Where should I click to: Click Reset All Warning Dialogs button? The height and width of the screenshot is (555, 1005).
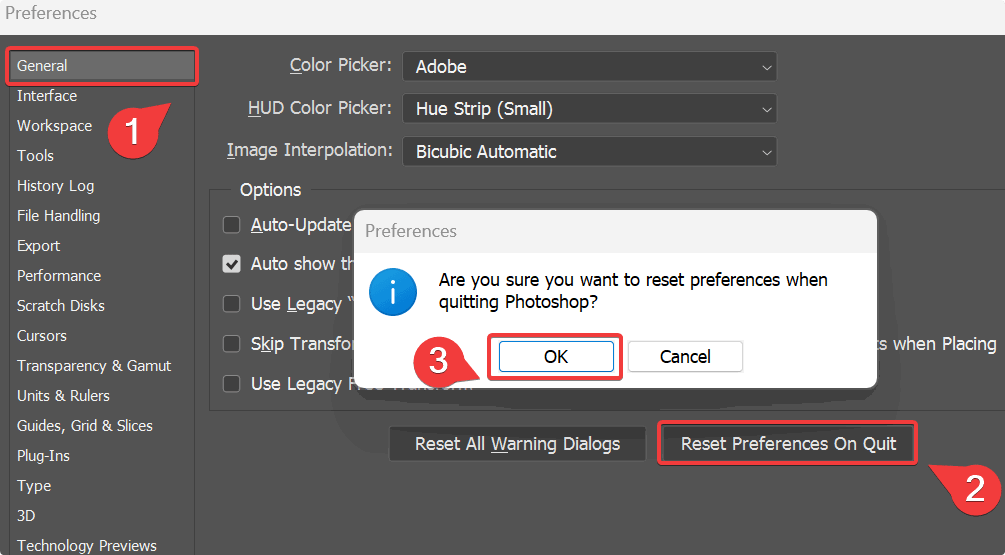[518, 444]
